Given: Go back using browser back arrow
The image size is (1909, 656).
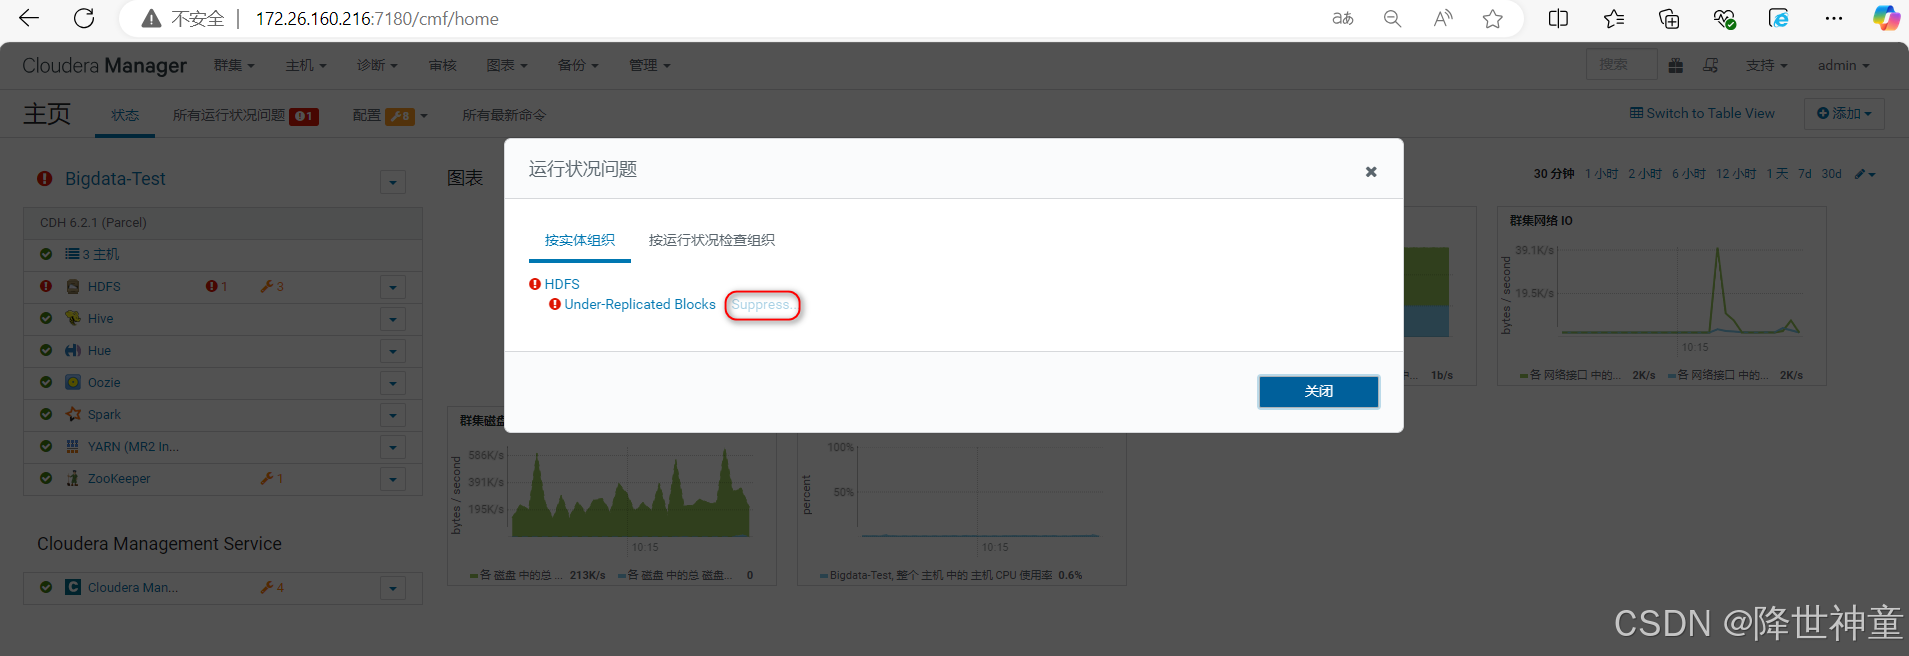Looking at the screenshot, I should click(29, 18).
